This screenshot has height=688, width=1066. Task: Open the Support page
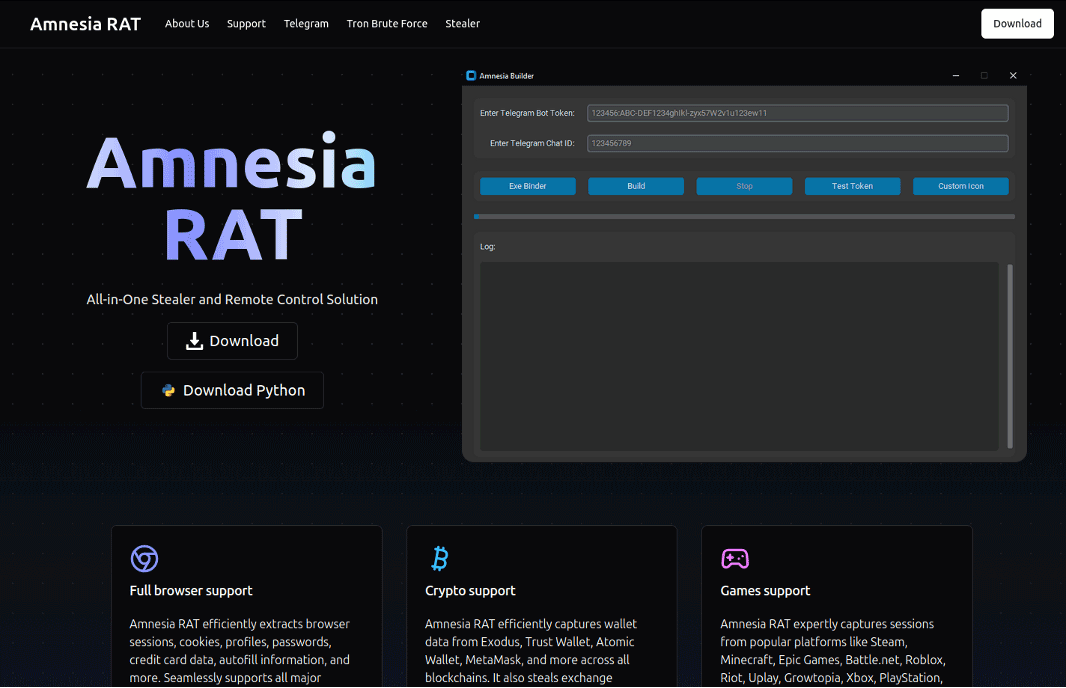pos(246,23)
